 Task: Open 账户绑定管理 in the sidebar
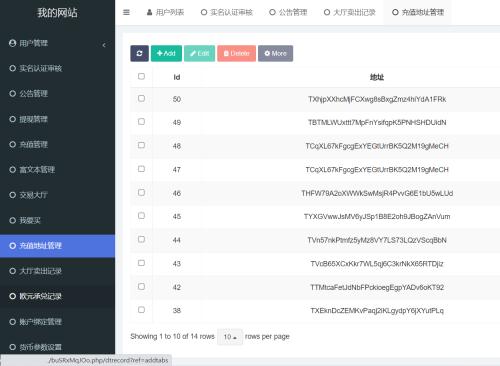[x=57, y=322]
